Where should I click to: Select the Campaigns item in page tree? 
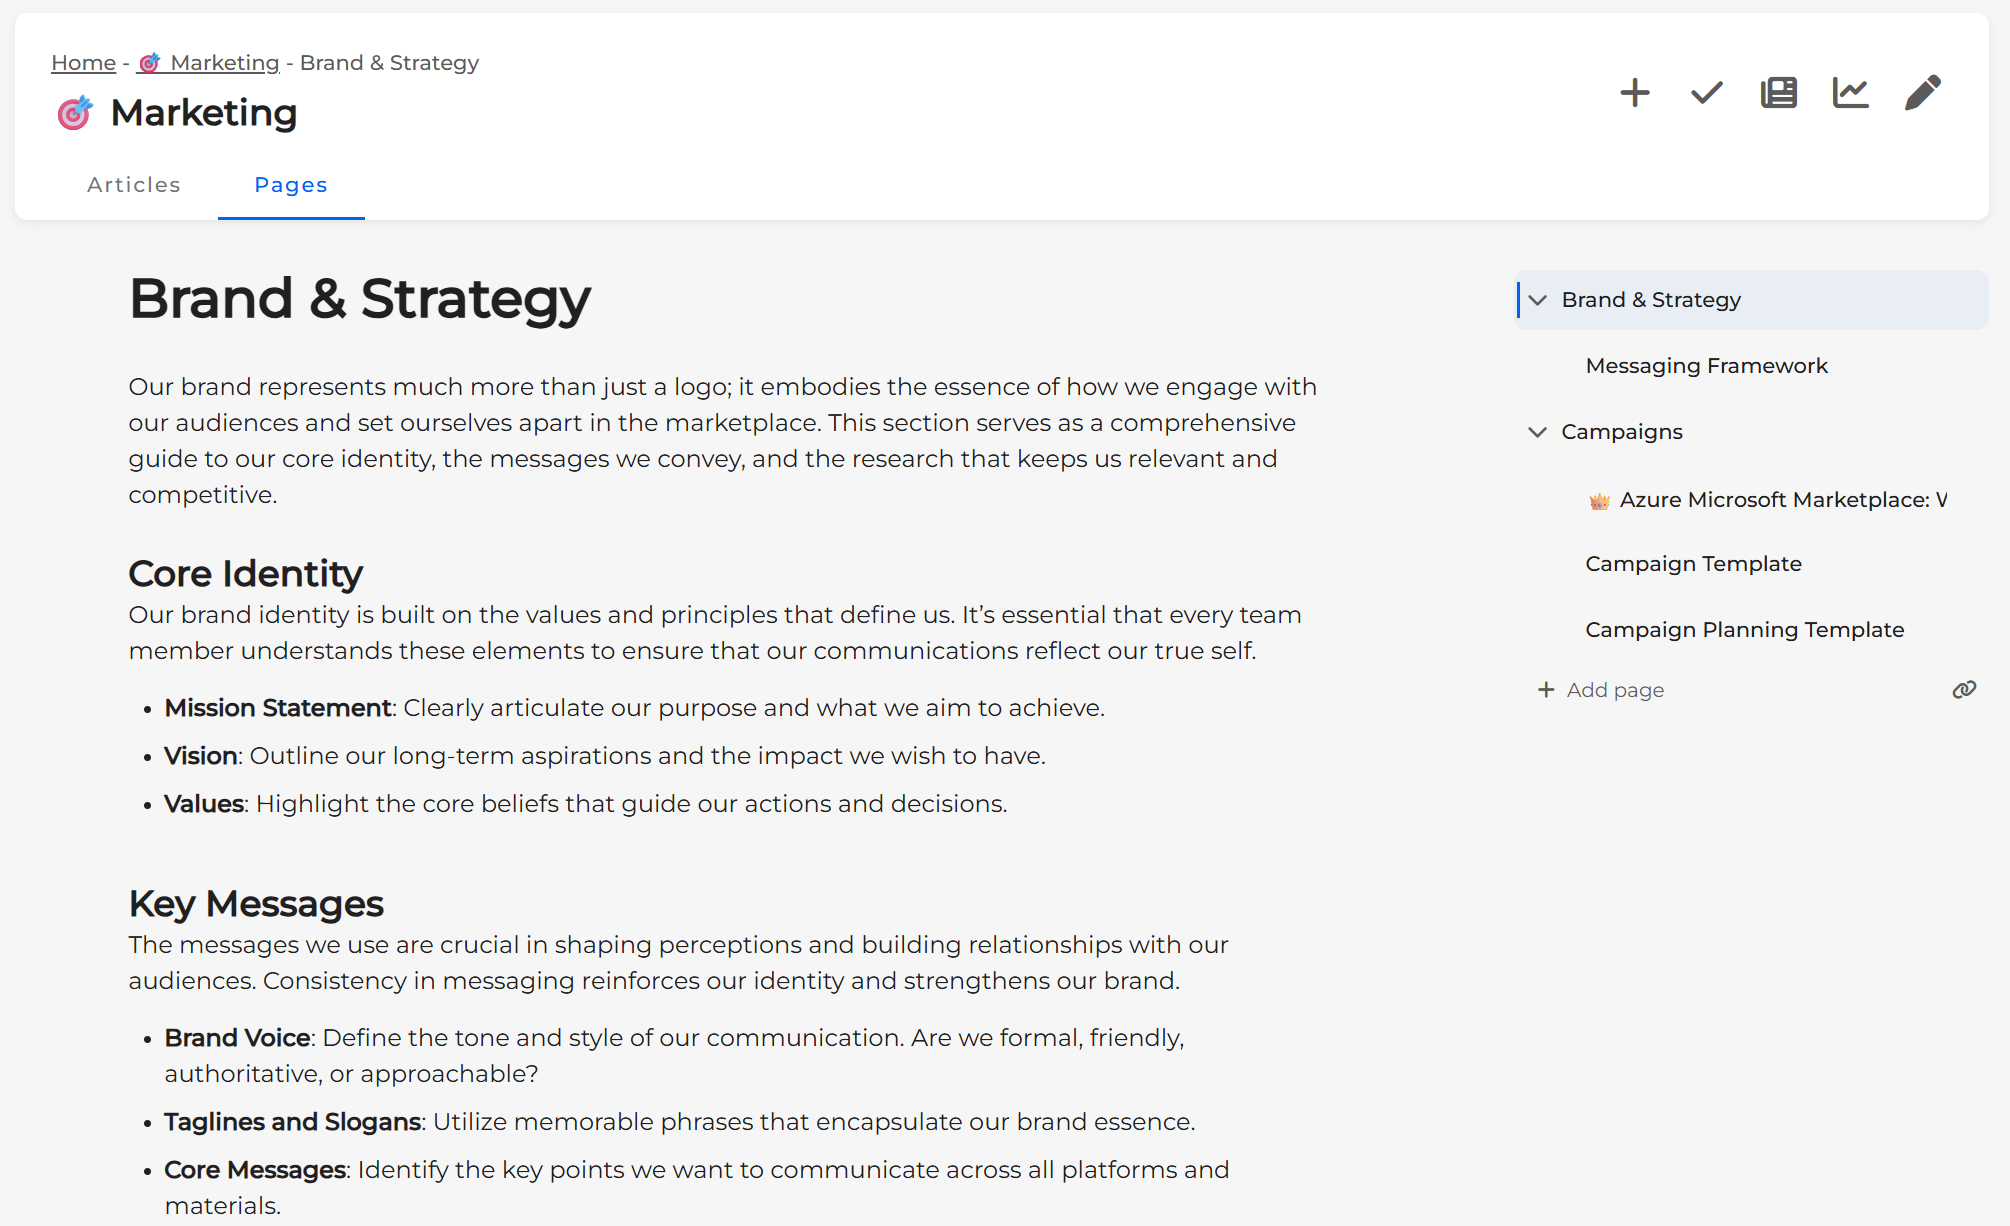coord(1621,432)
